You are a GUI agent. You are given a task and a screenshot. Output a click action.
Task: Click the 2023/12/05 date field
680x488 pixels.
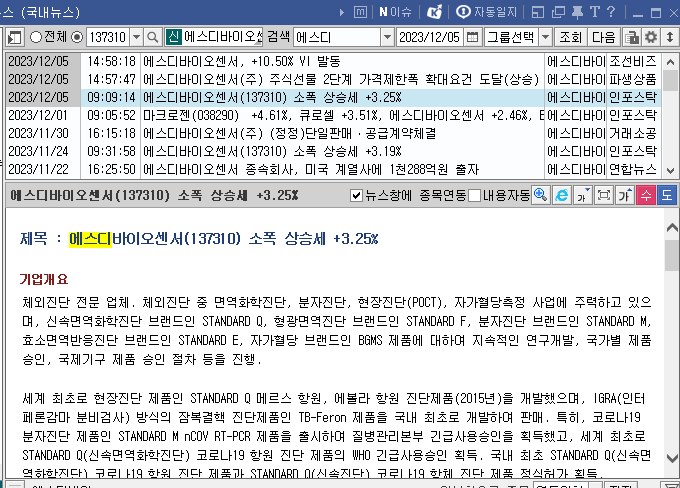[429, 37]
